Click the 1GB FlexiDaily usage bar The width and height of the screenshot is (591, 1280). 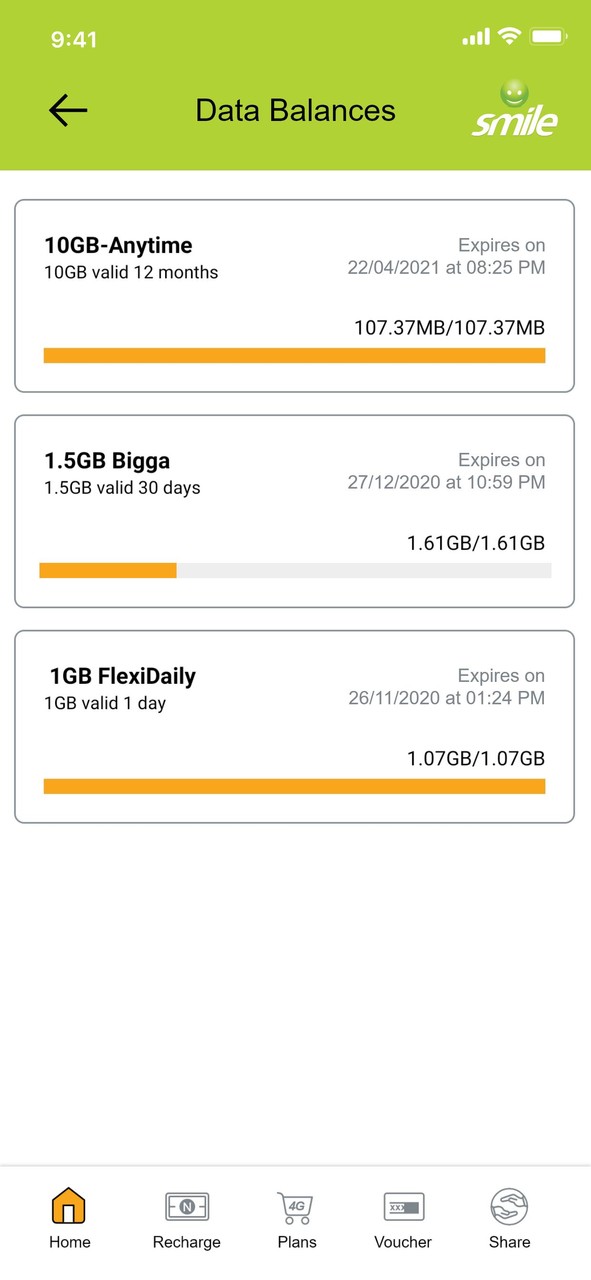pos(295,786)
